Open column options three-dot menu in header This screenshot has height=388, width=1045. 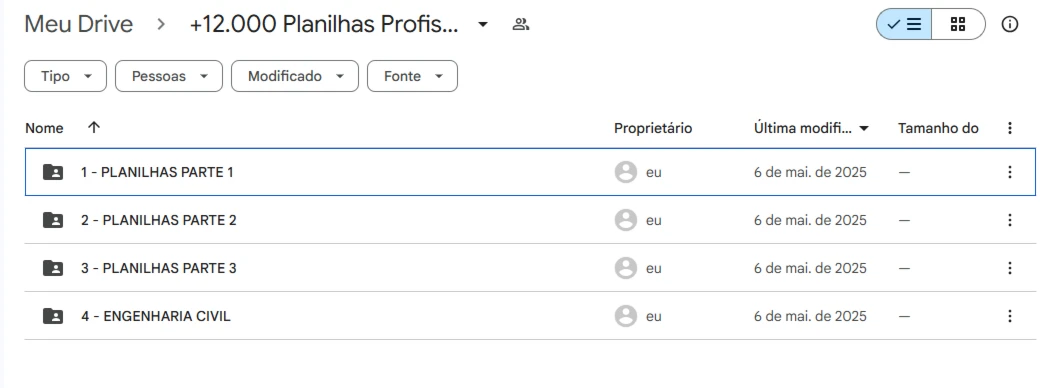(1010, 128)
